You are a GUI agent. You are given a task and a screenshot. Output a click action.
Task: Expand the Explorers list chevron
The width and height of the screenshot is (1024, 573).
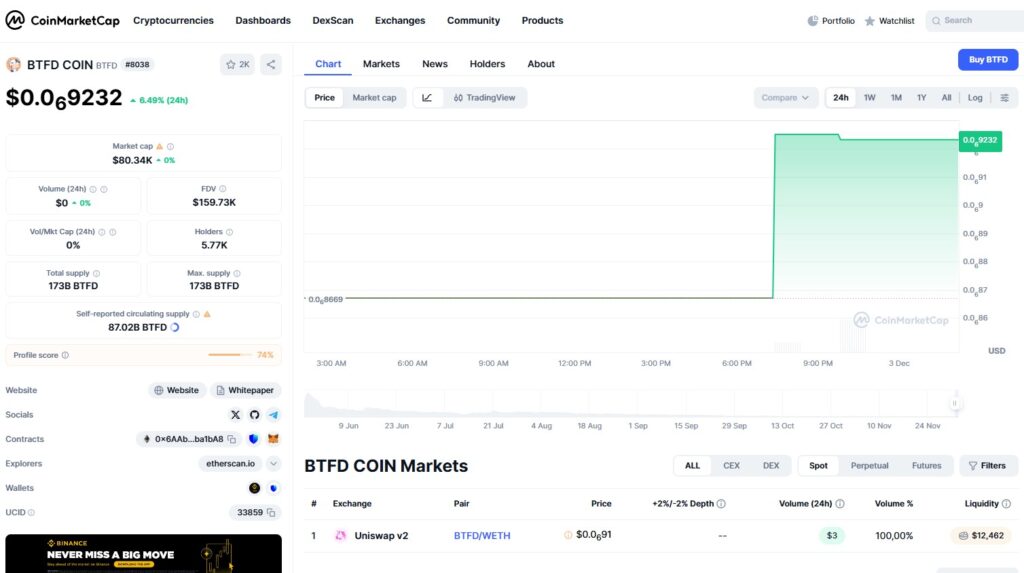click(x=273, y=464)
